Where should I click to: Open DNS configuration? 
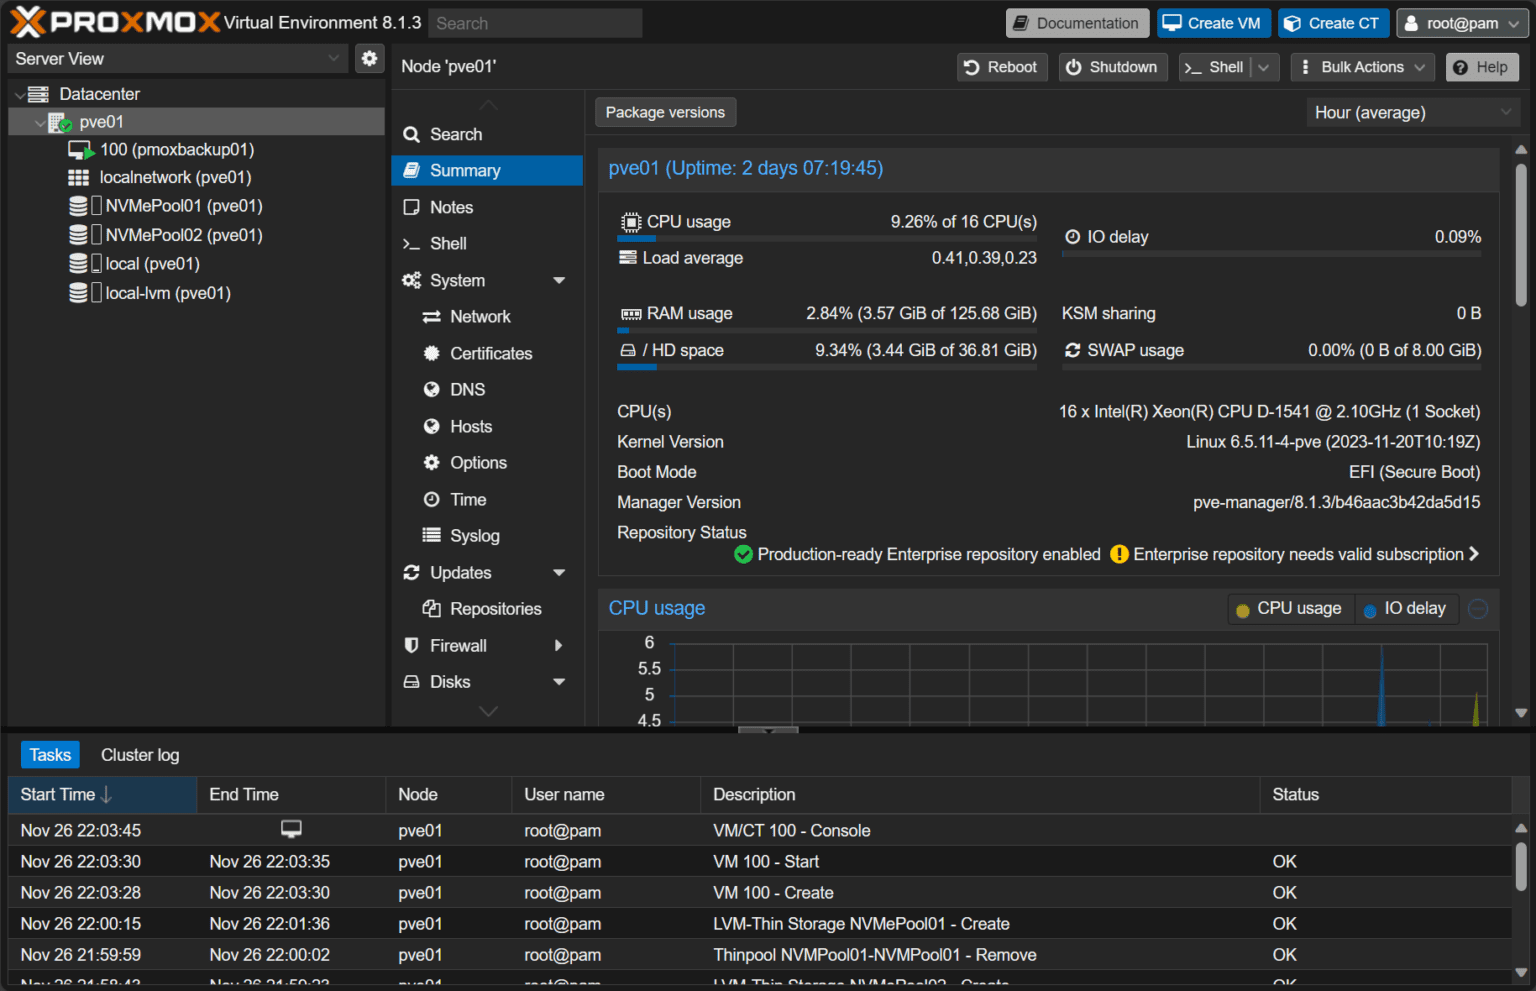466,389
